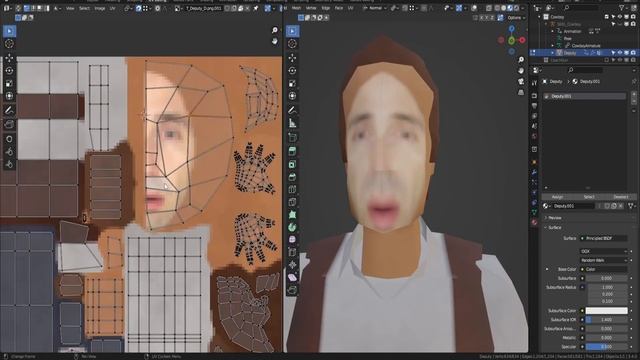Select the Add Cube tool in 3D viewport

point(292,138)
